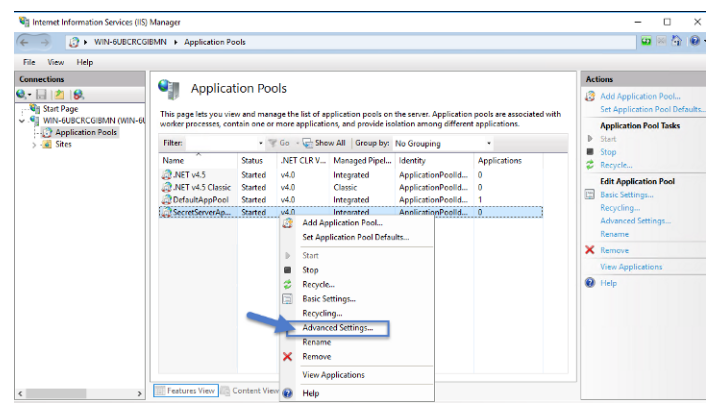Click the green Recycle icon in Actions pane

click(x=590, y=165)
